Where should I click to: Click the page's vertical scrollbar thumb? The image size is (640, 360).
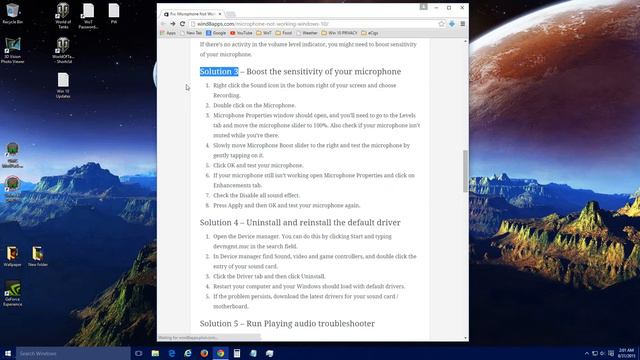point(465,171)
